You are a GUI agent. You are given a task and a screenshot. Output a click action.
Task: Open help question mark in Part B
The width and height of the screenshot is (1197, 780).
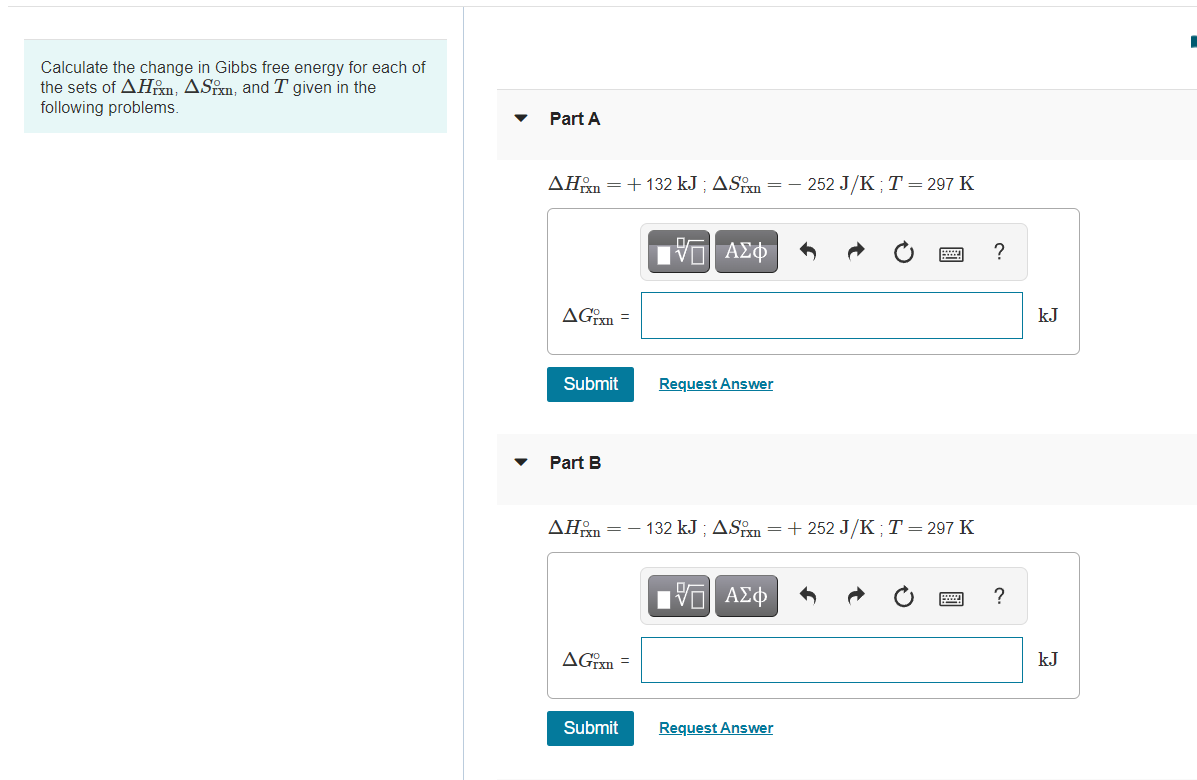pyautogui.click(x=999, y=595)
